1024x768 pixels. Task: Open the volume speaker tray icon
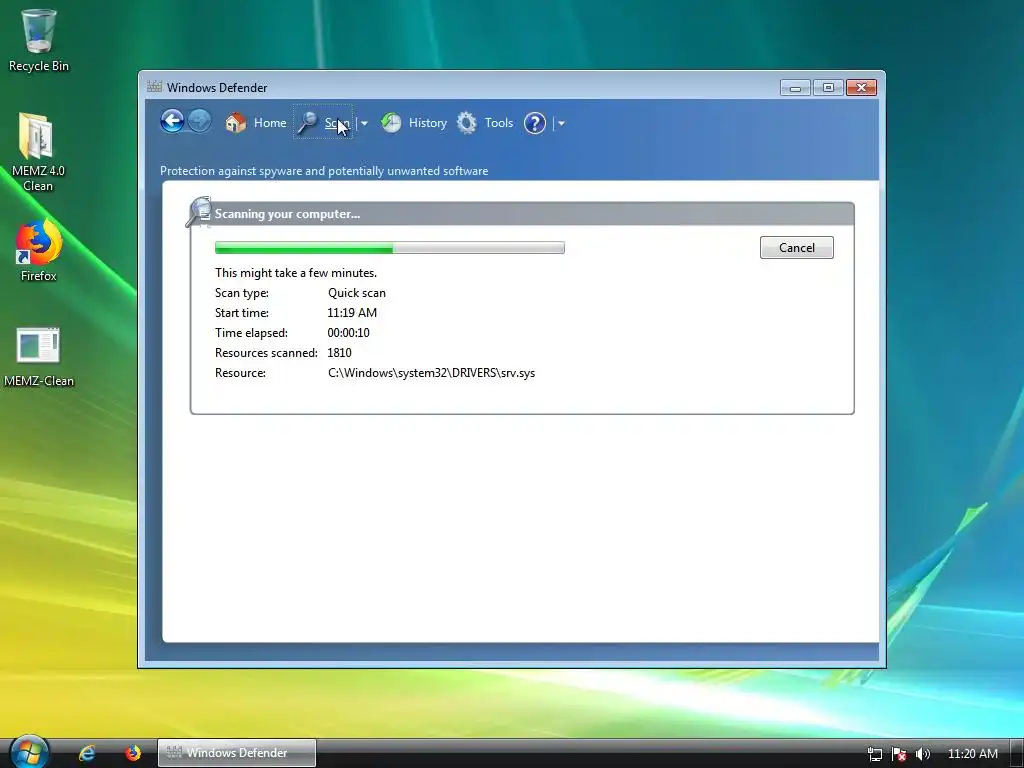click(922, 754)
